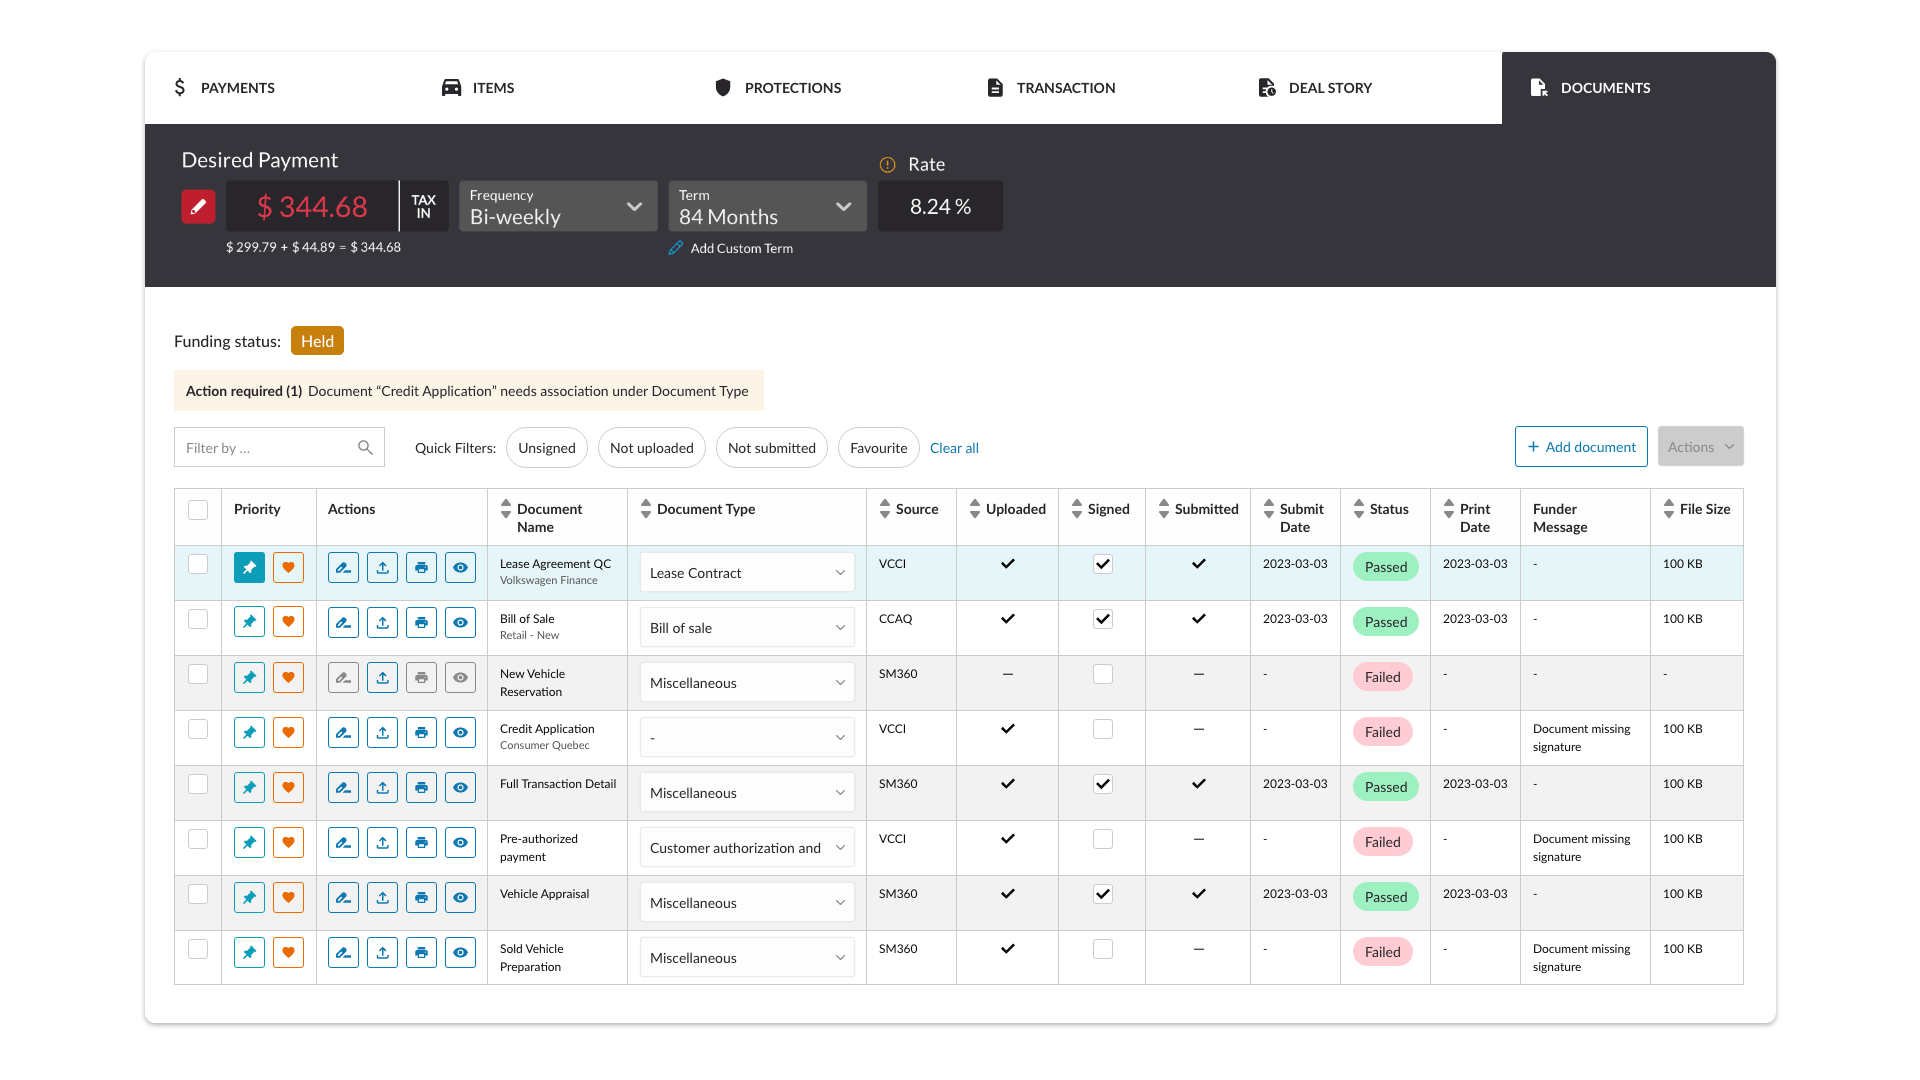1920x1080 pixels.
Task: Click the Add document button
Action: pyautogui.click(x=1581, y=447)
